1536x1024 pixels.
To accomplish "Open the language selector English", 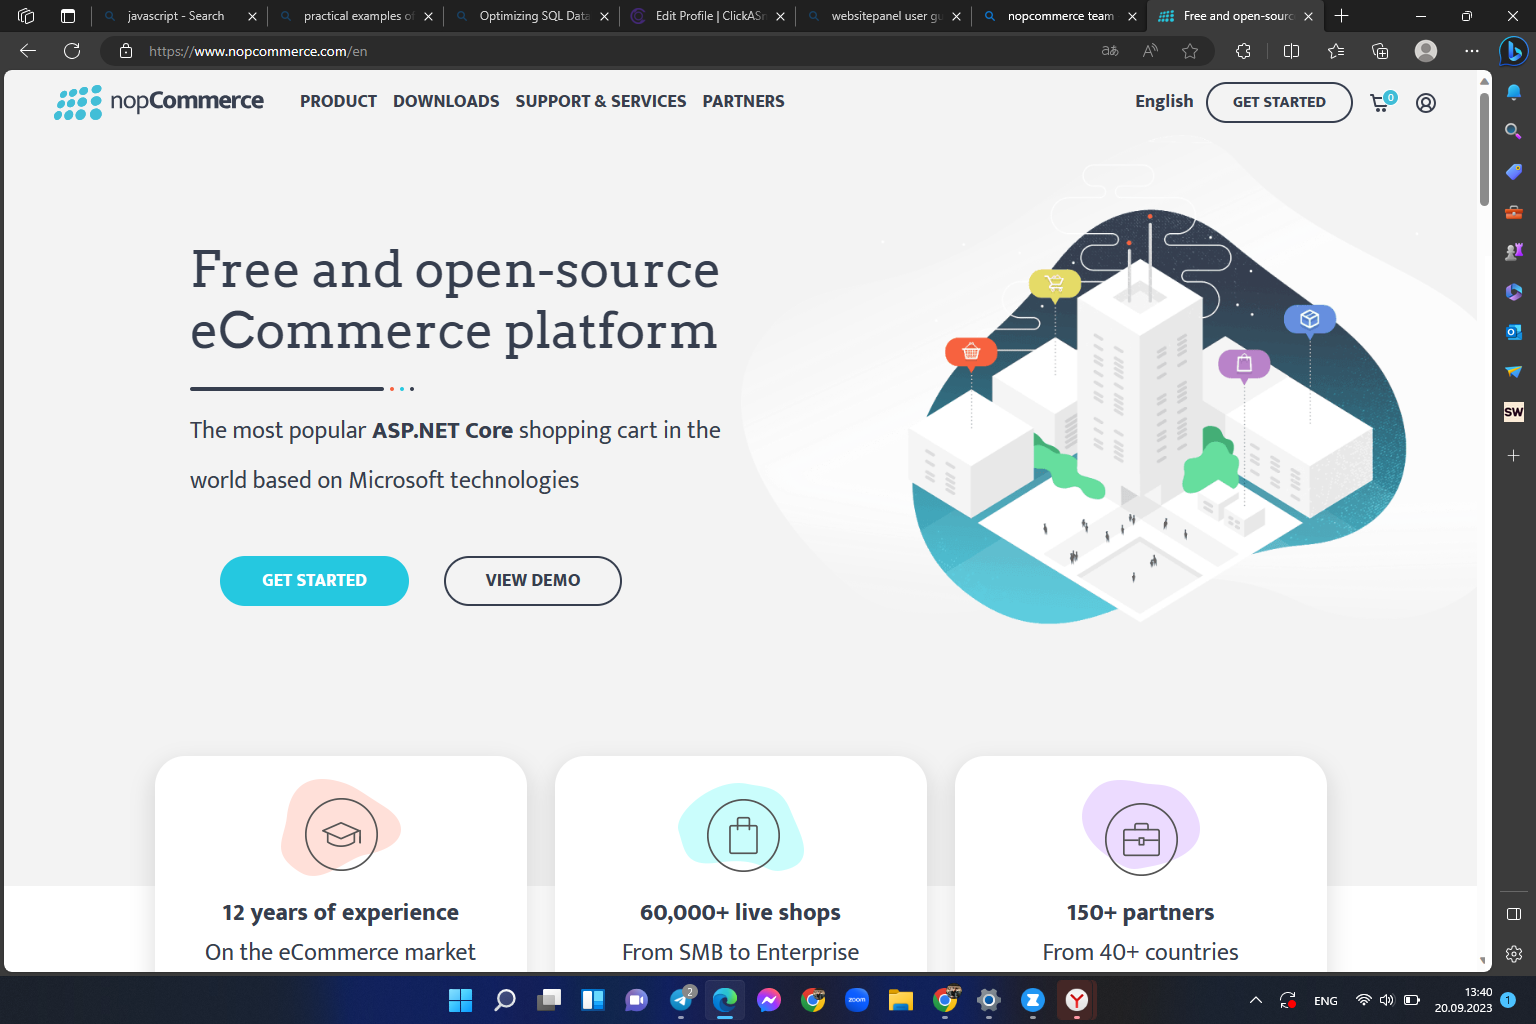I will pyautogui.click(x=1164, y=102).
